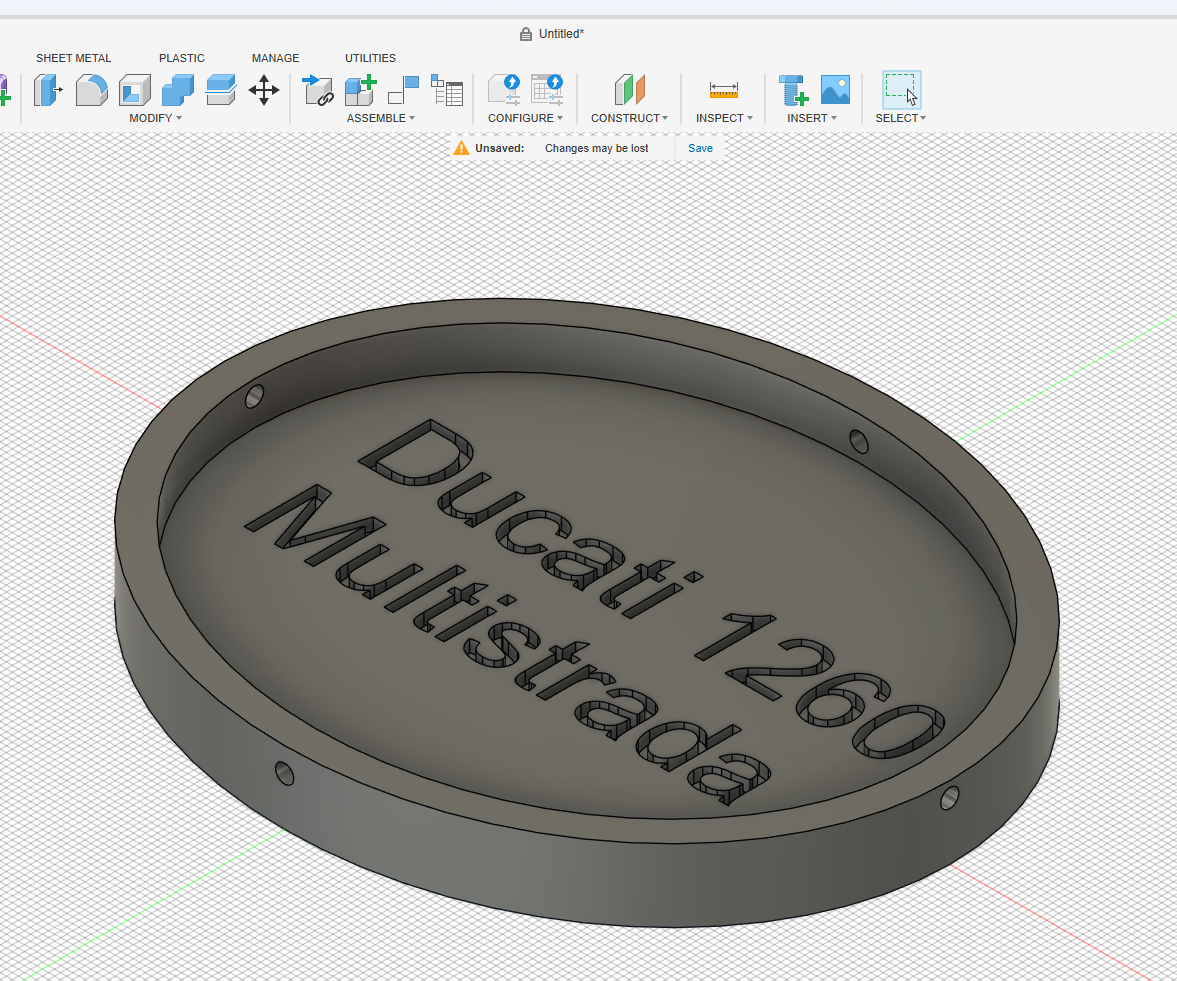Click the Offset Plane construct icon
Screen dimensions: 1177x981
[630, 91]
